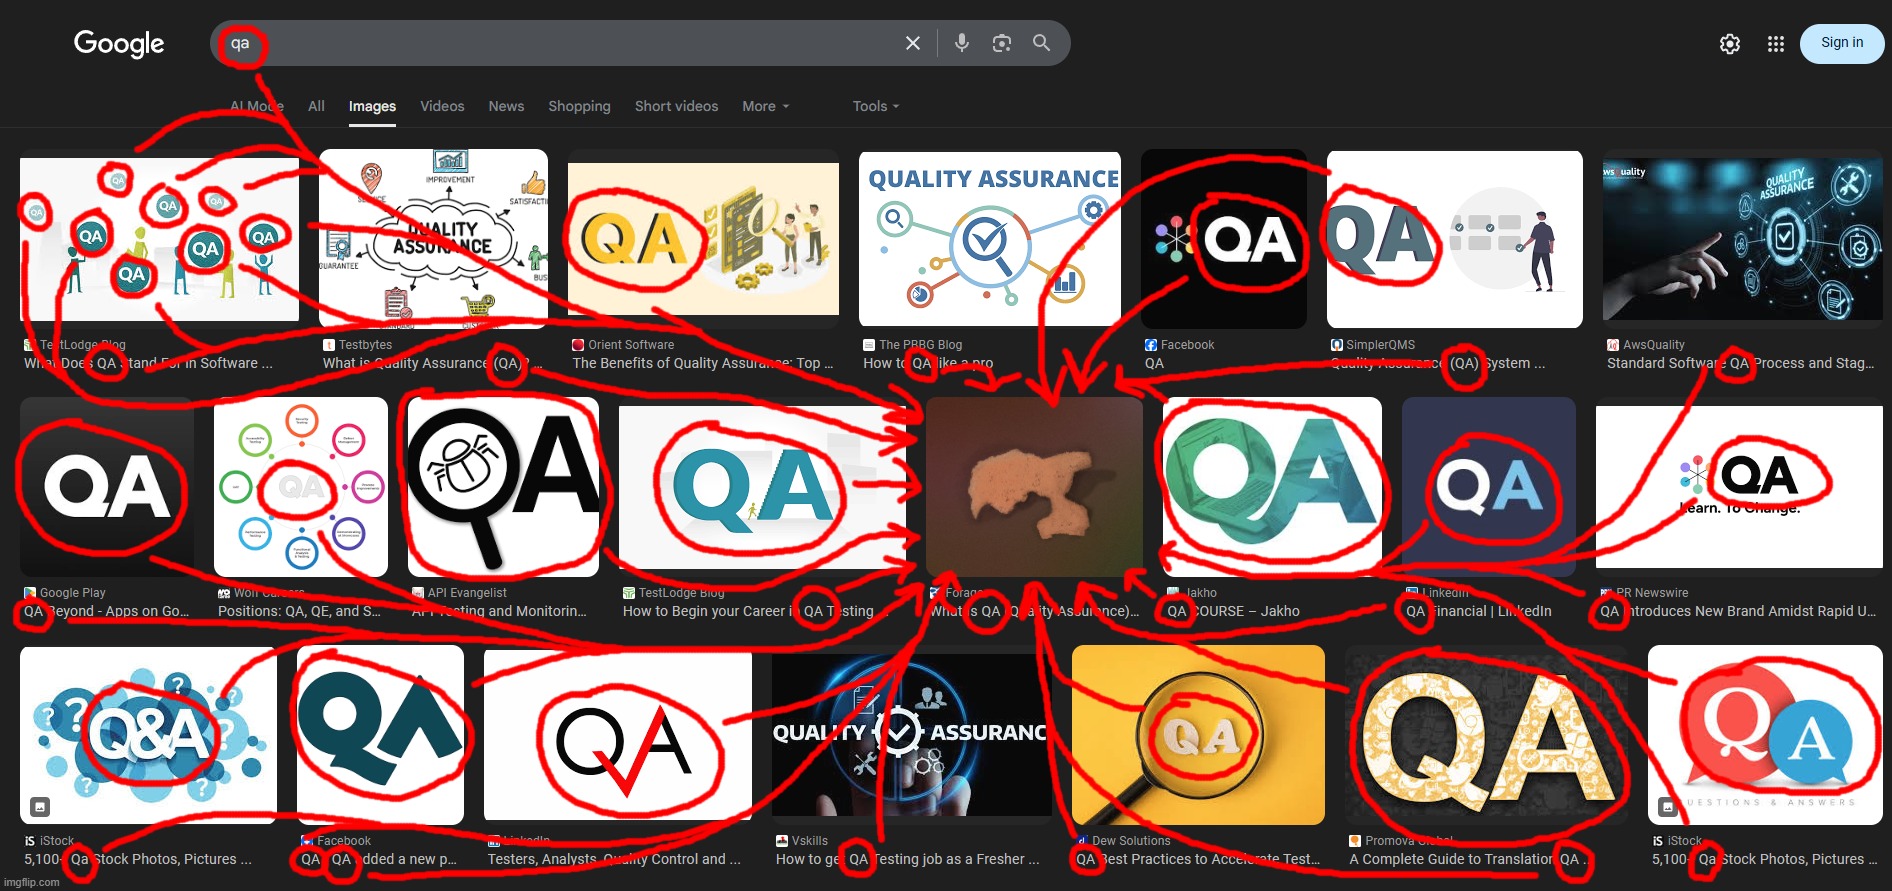This screenshot has width=1892, height=891.
Task: Open the Testbytes Quality Assurance diagram image
Action: (x=433, y=239)
